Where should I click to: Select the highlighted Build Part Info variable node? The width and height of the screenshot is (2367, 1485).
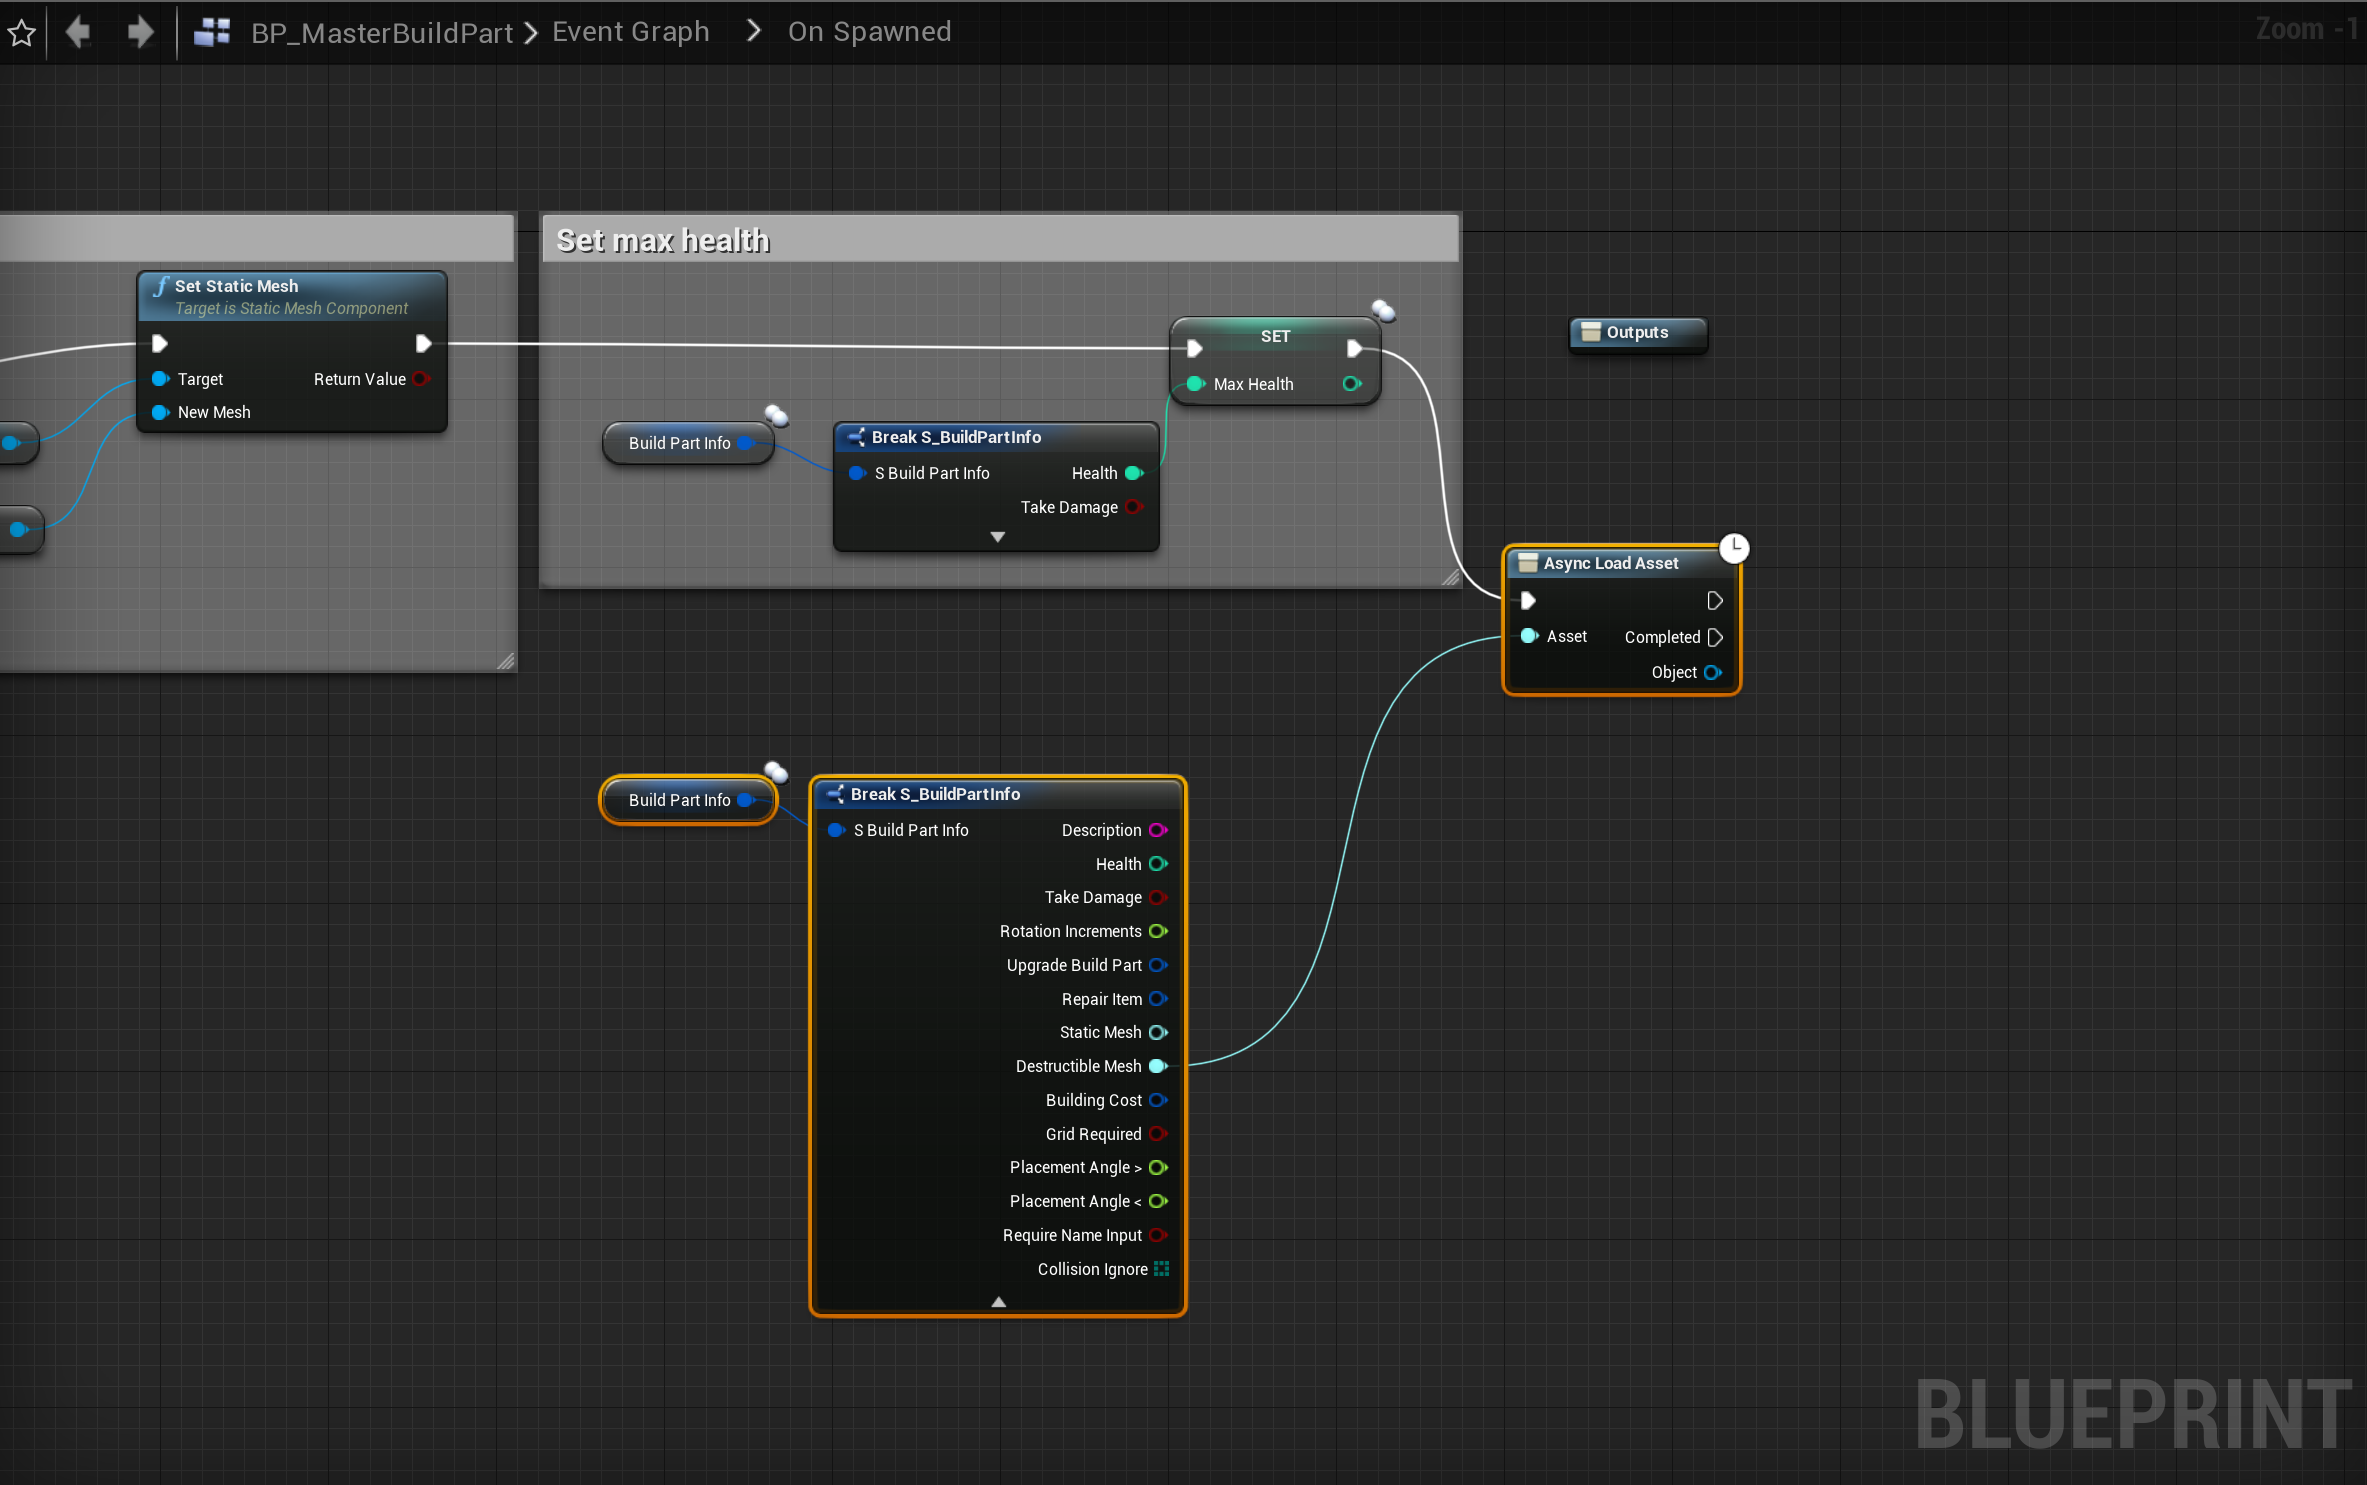(680, 800)
